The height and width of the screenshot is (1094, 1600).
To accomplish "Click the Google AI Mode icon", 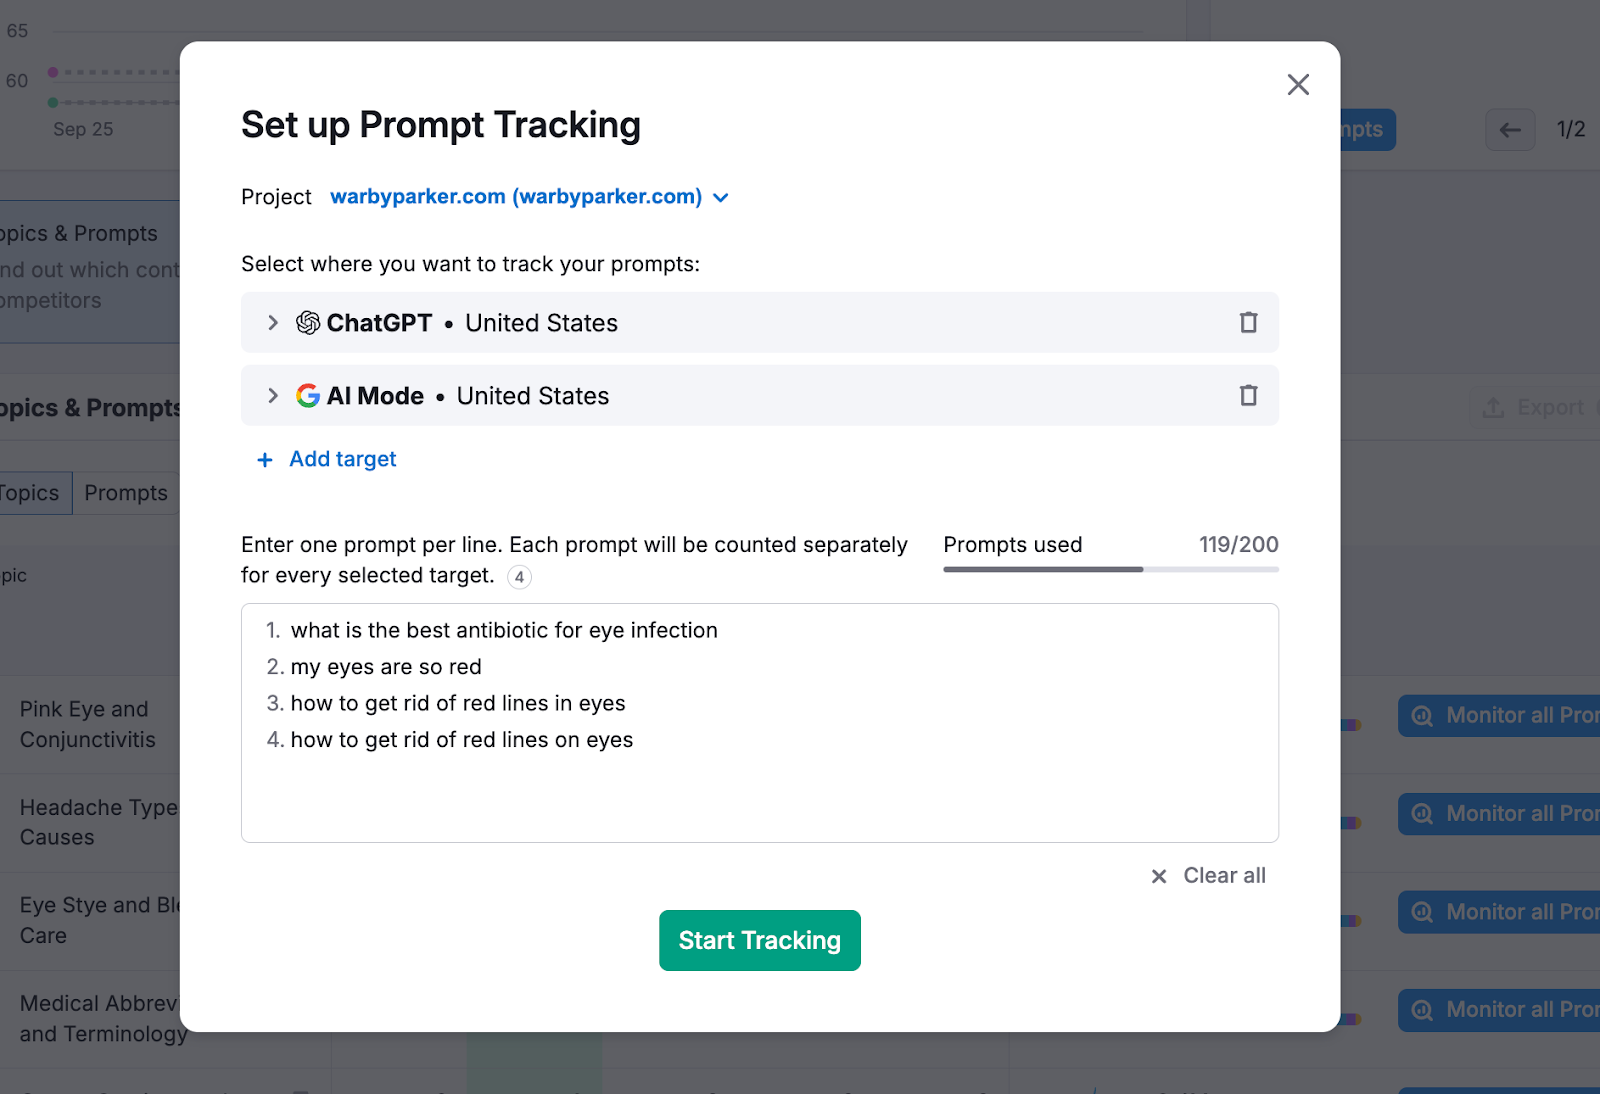I will tap(307, 395).
